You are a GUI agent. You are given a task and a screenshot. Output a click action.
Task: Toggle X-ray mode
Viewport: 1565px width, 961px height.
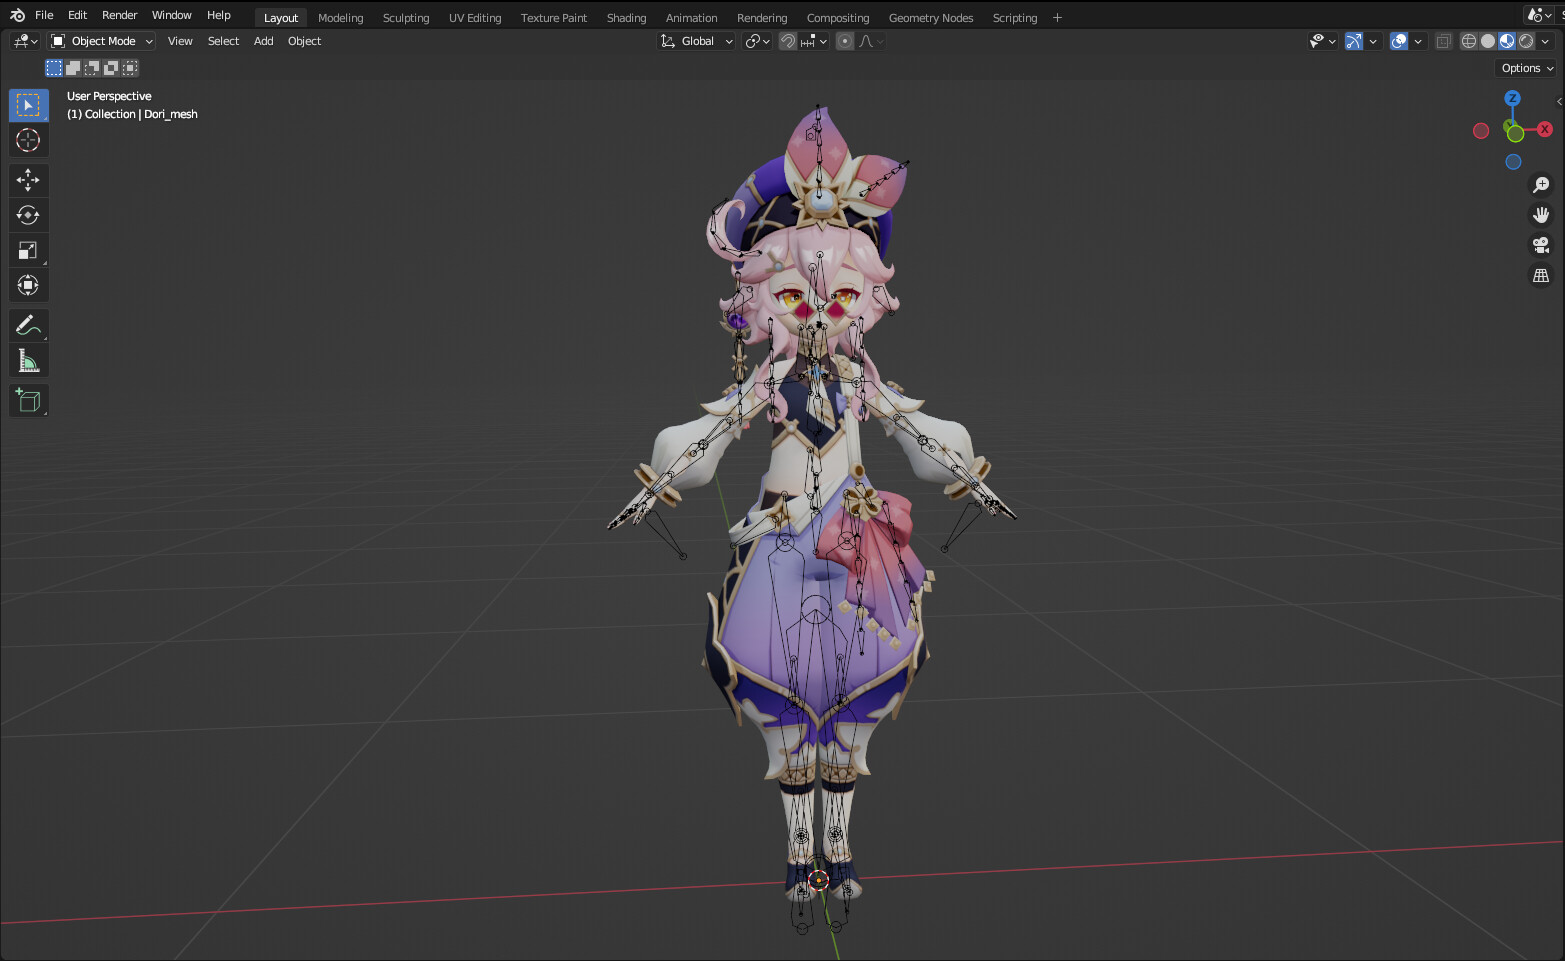point(1443,41)
